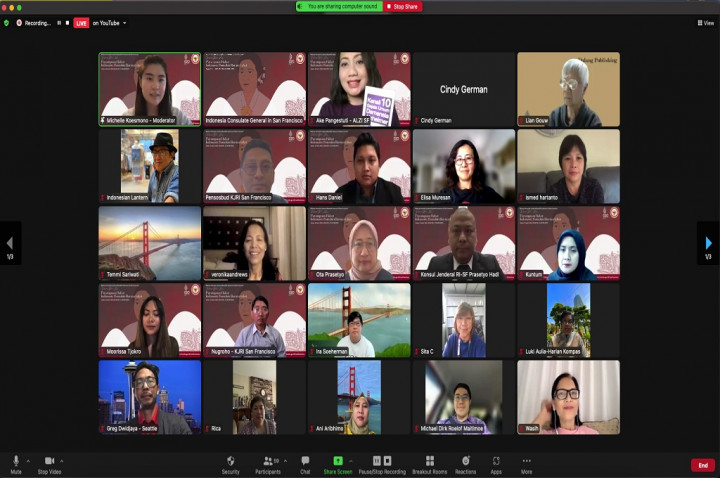
Task: Open Breakout Rooms
Action: point(429,462)
